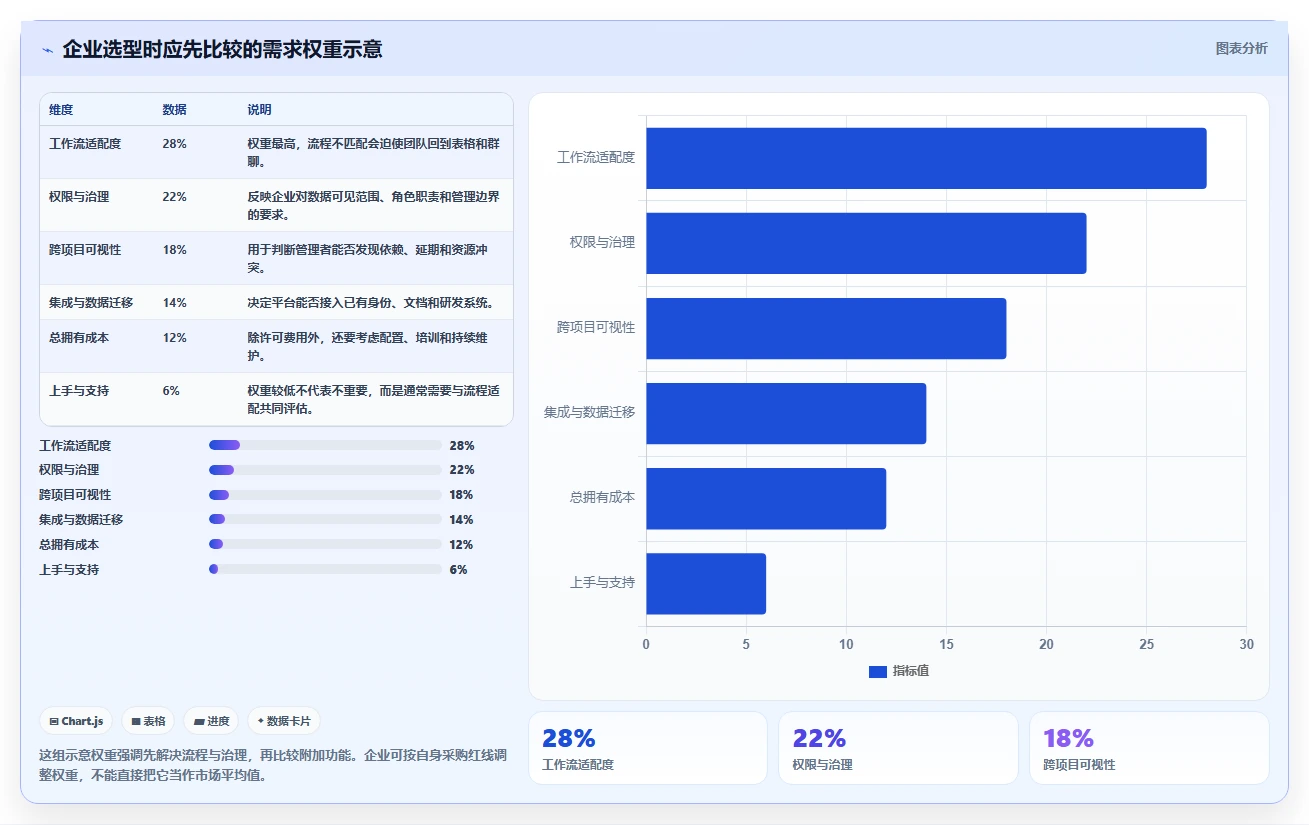Click the description starting 用于判断管理者

click(368, 259)
